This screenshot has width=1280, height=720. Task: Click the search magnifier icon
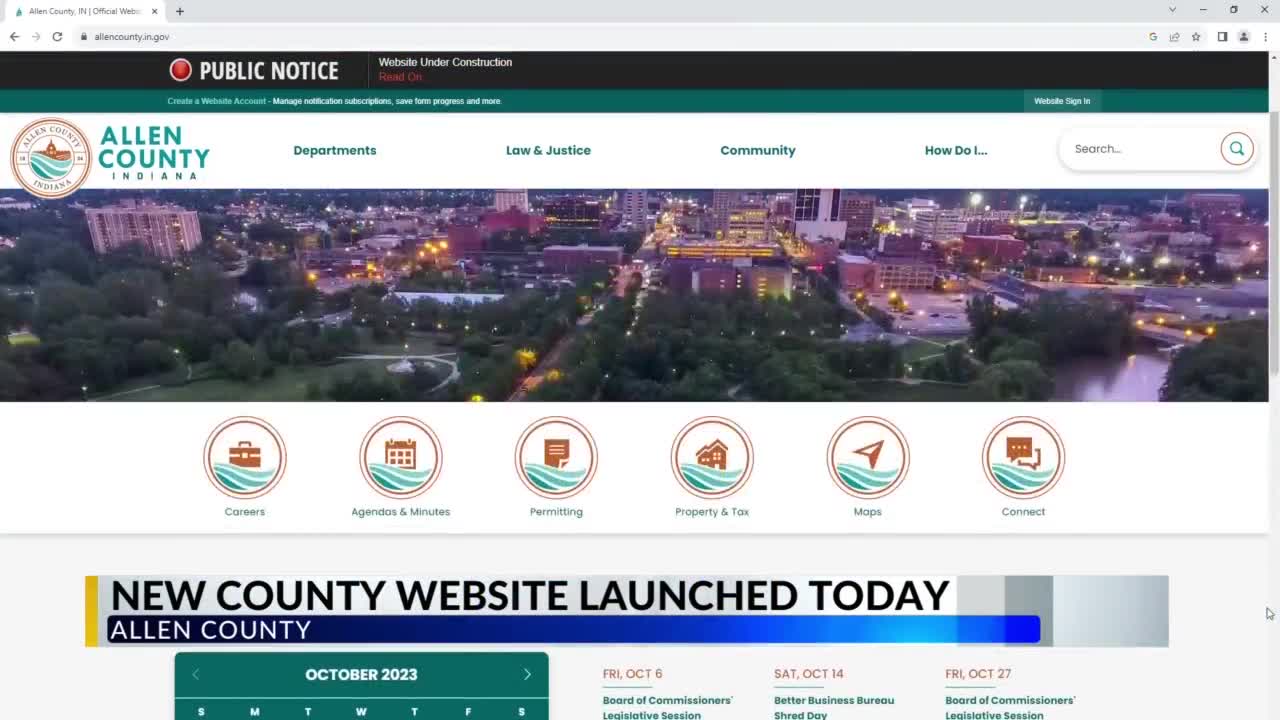[1237, 148]
